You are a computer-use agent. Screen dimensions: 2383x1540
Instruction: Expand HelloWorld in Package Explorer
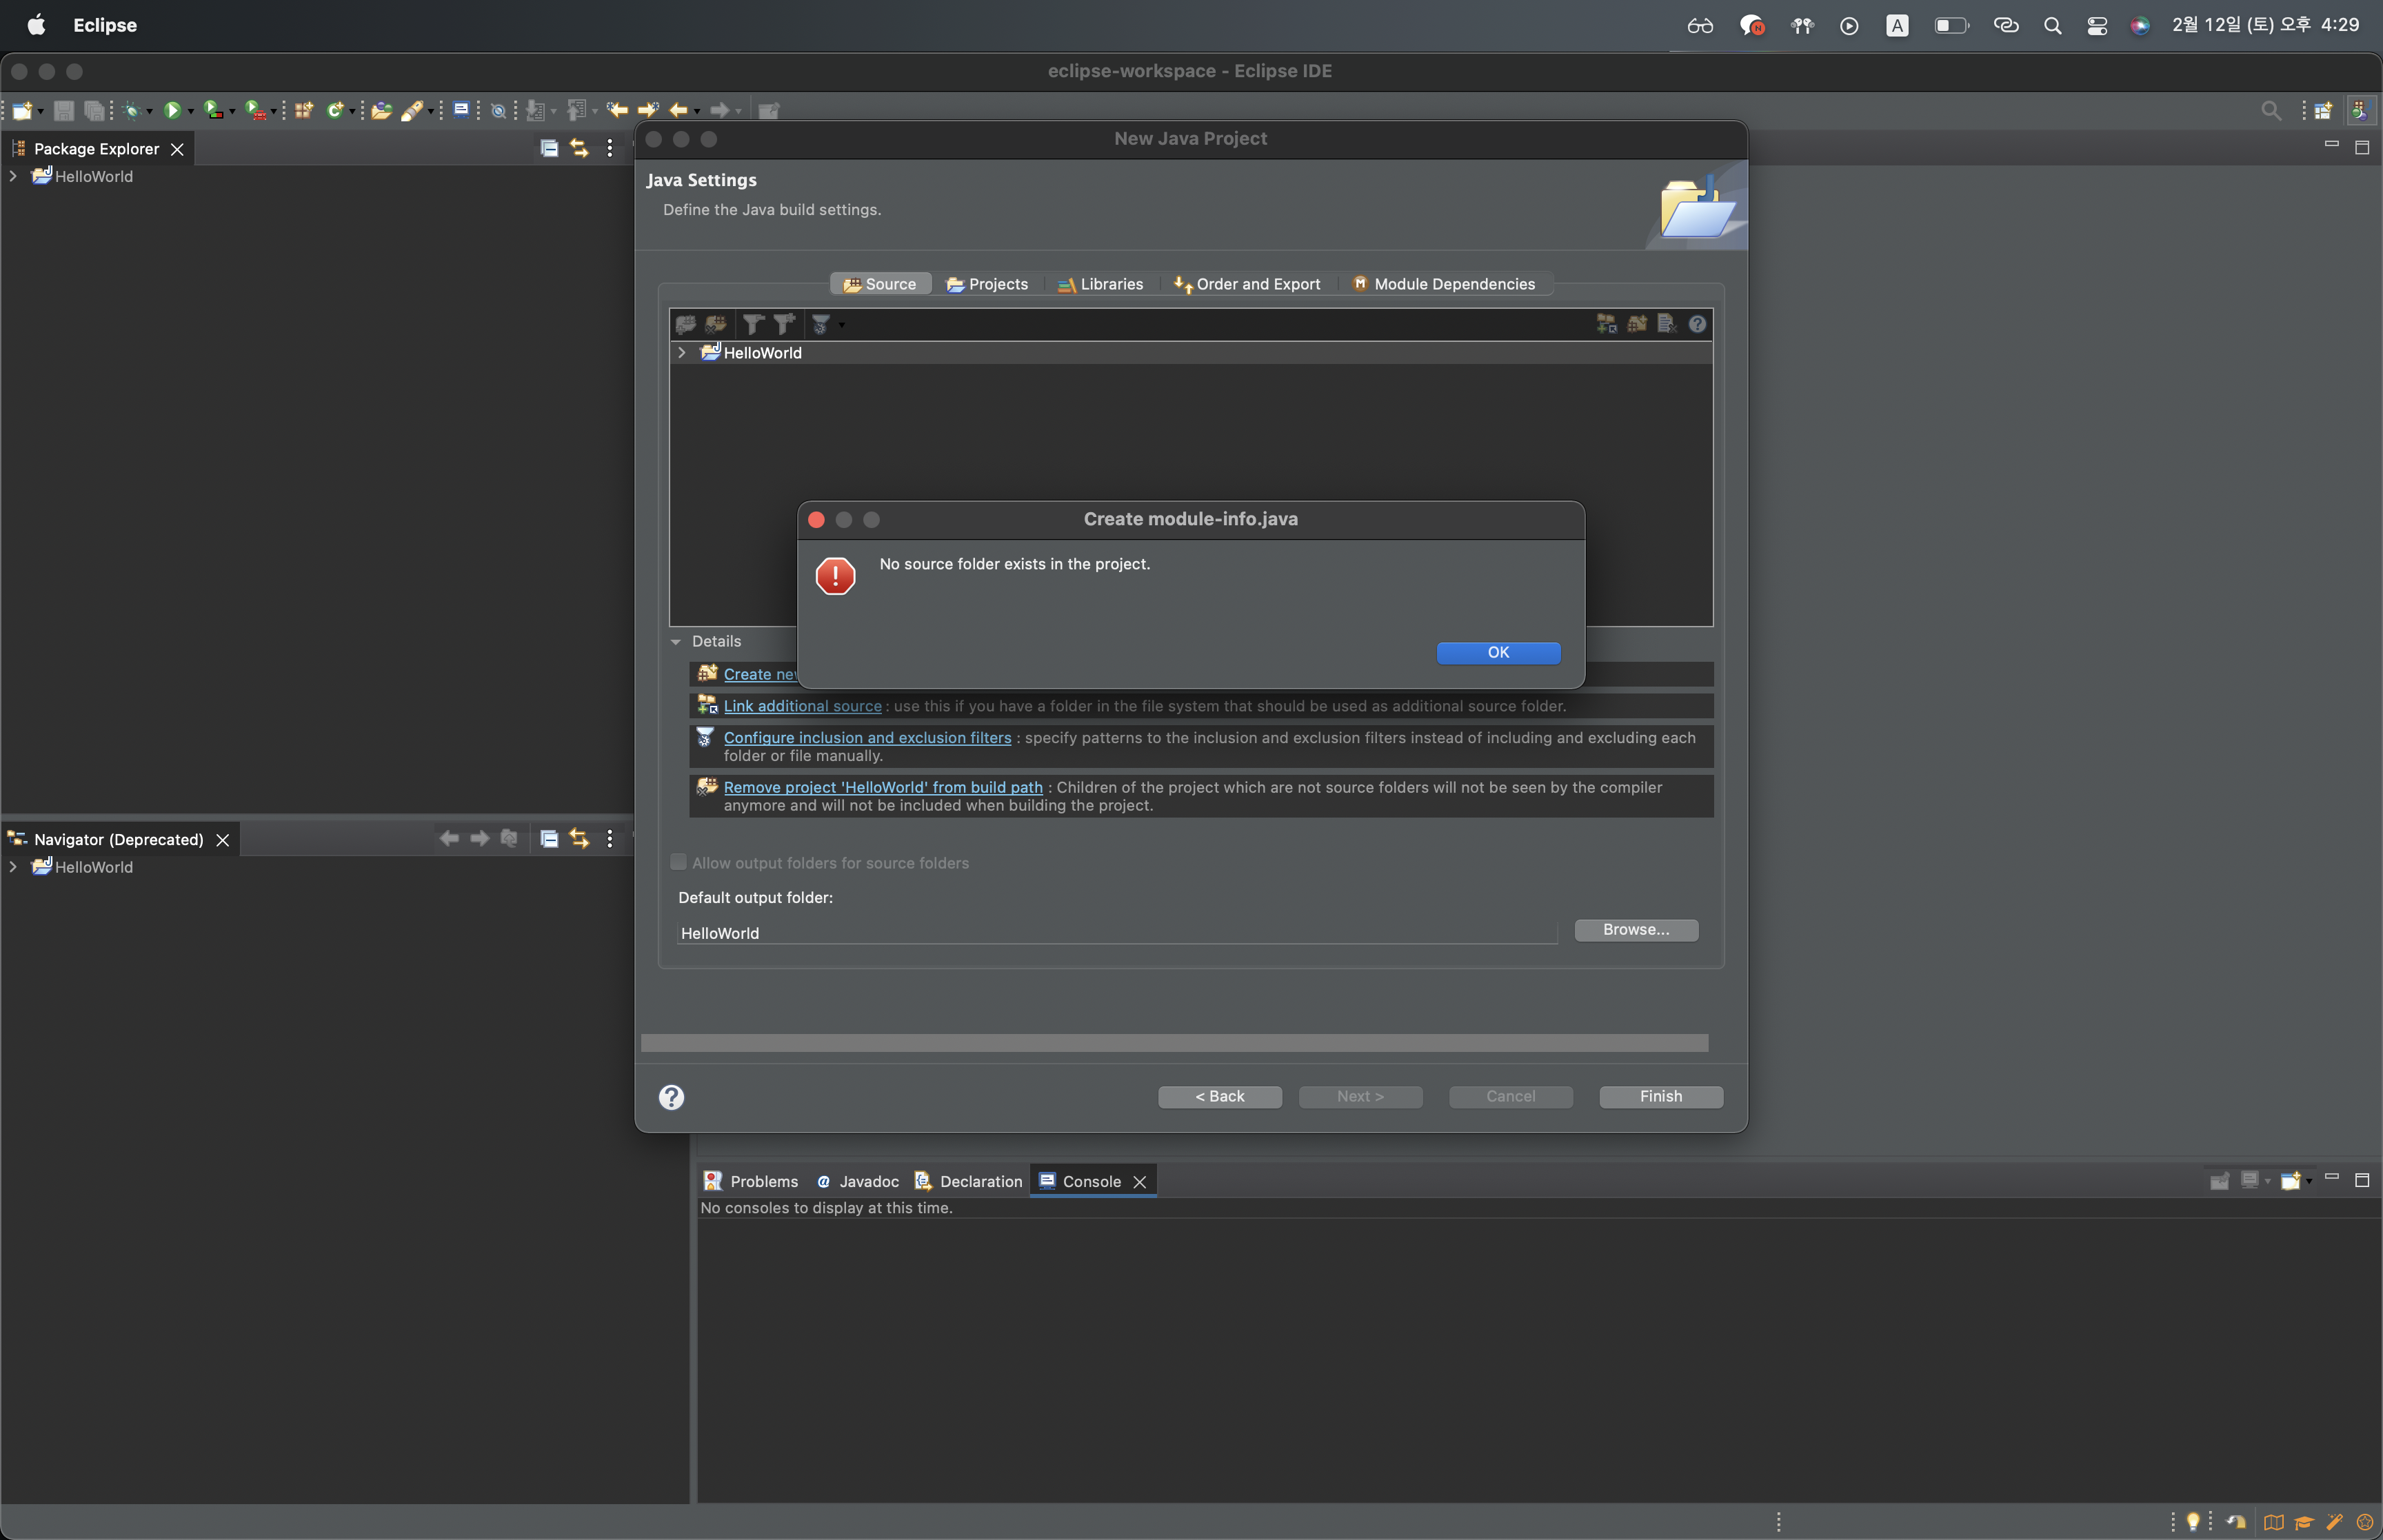pyautogui.click(x=13, y=176)
